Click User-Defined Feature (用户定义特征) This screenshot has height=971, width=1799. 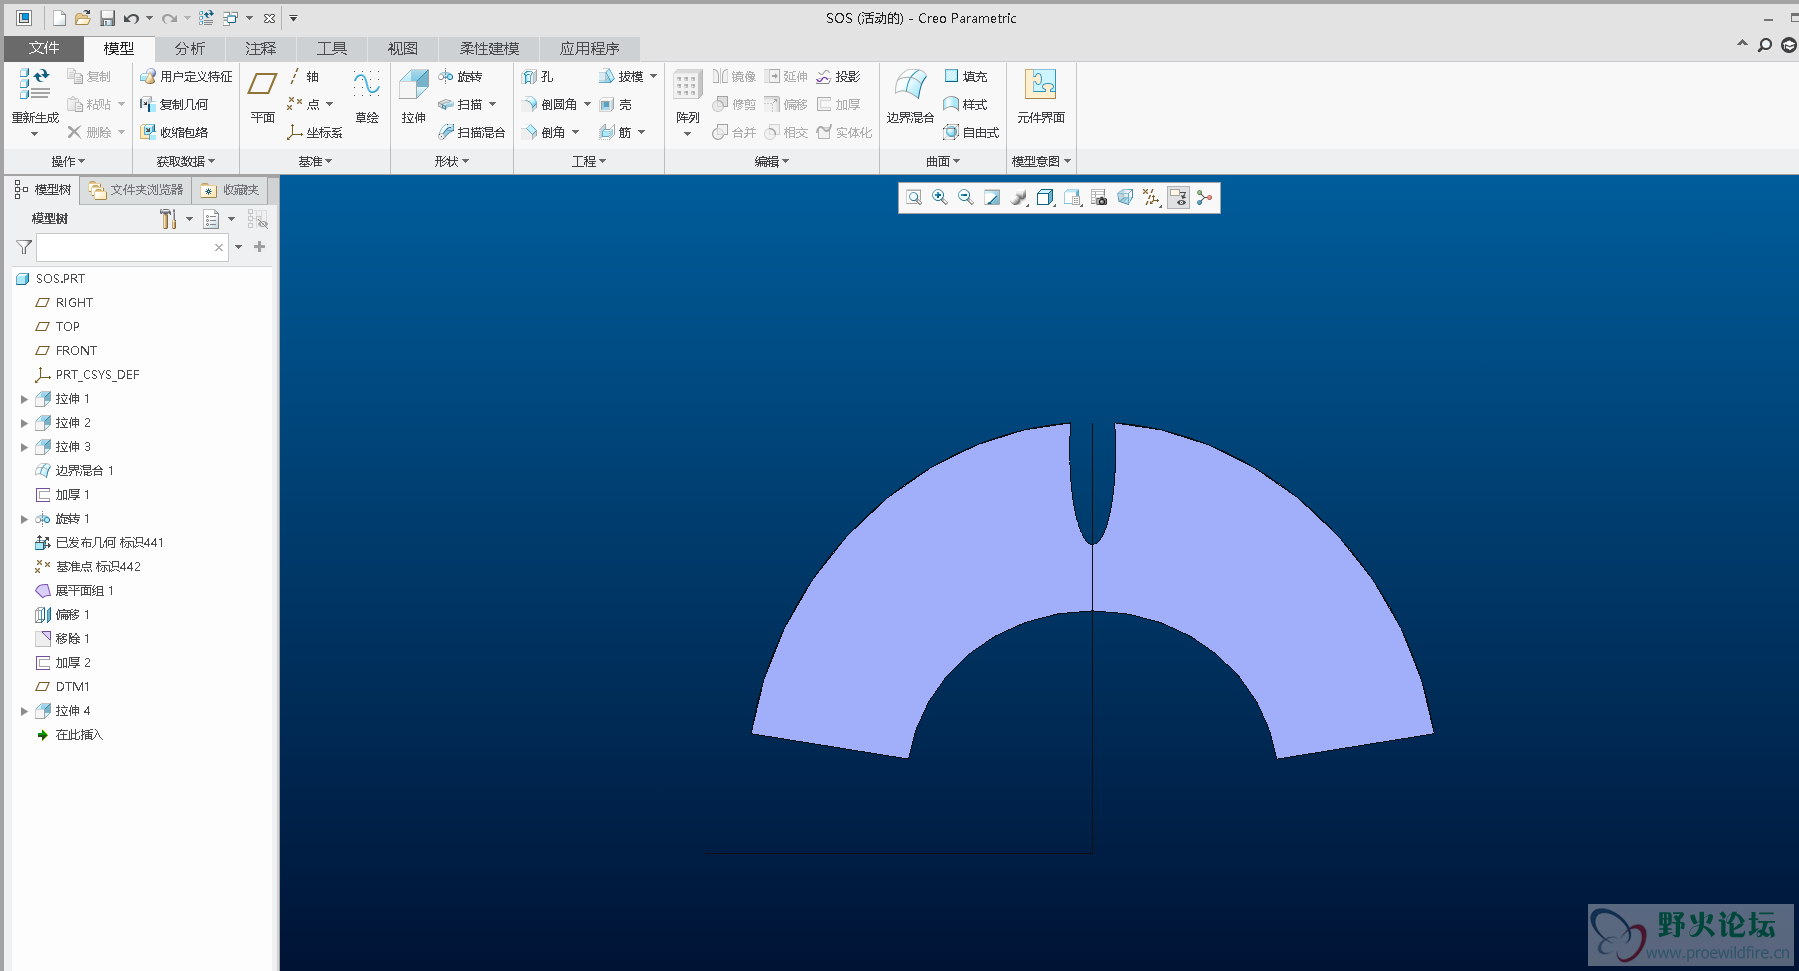pos(185,76)
